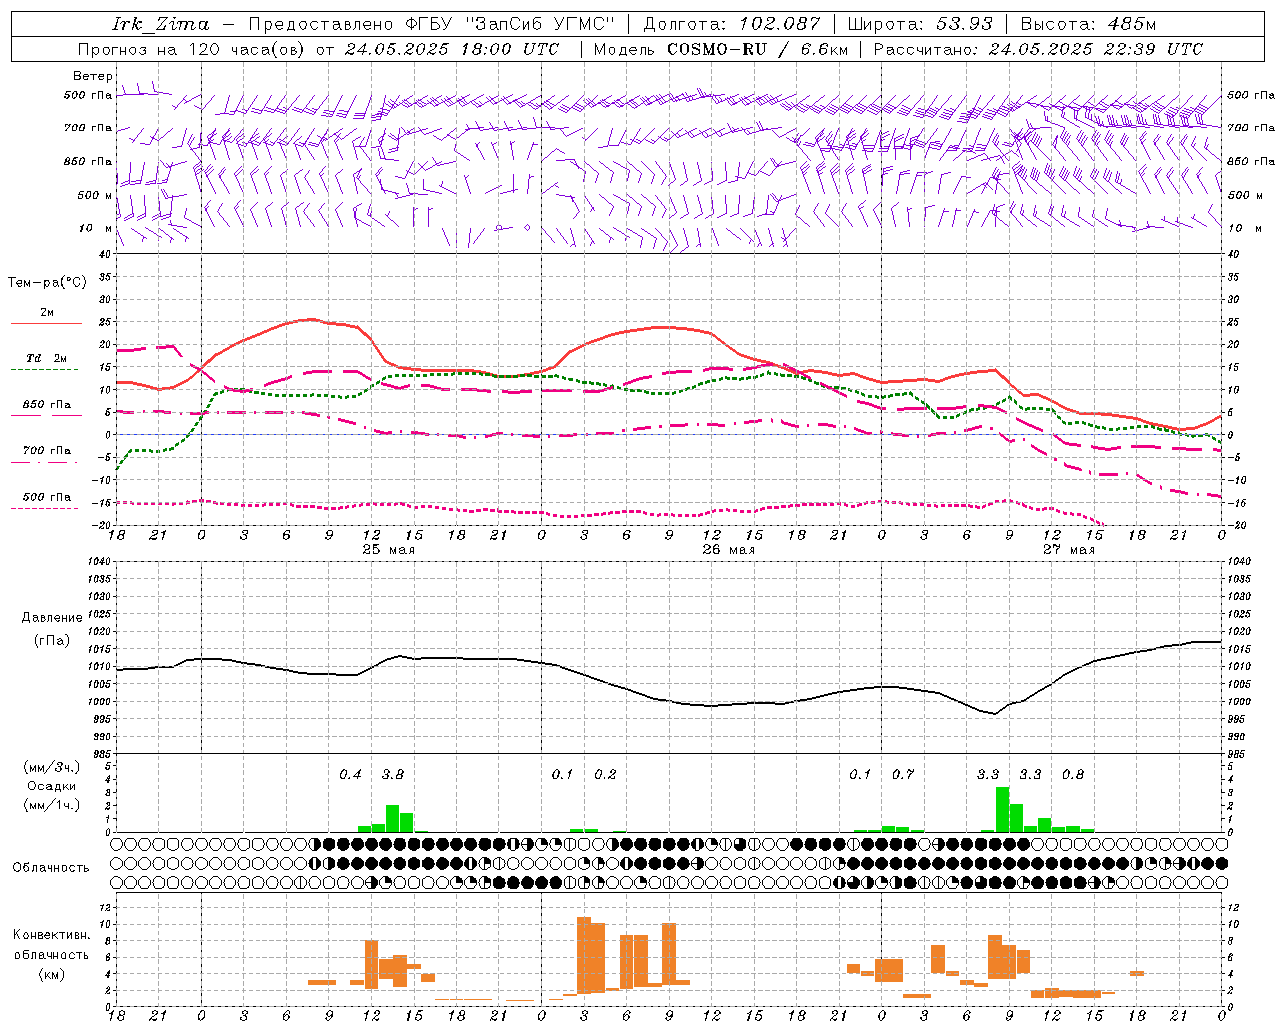Image resolution: width=1280 pixels, height=1024 pixels.
Task: Click the tallest orange convective cloud bar on 26 мая
Action: 584,955
